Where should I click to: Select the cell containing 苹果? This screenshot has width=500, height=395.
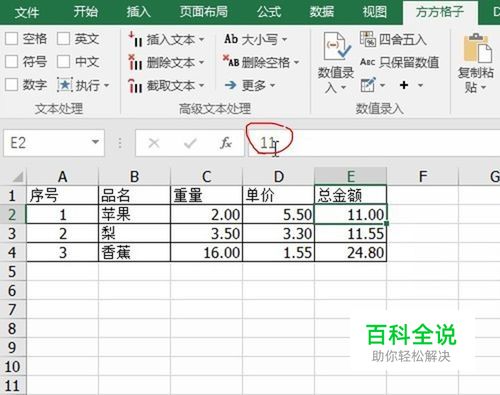tap(135, 214)
